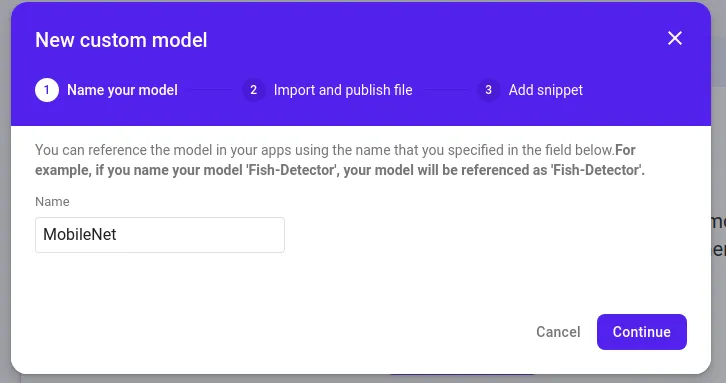Click the Cancel button
The height and width of the screenshot is (383, 726).
(x=558, y=332)
